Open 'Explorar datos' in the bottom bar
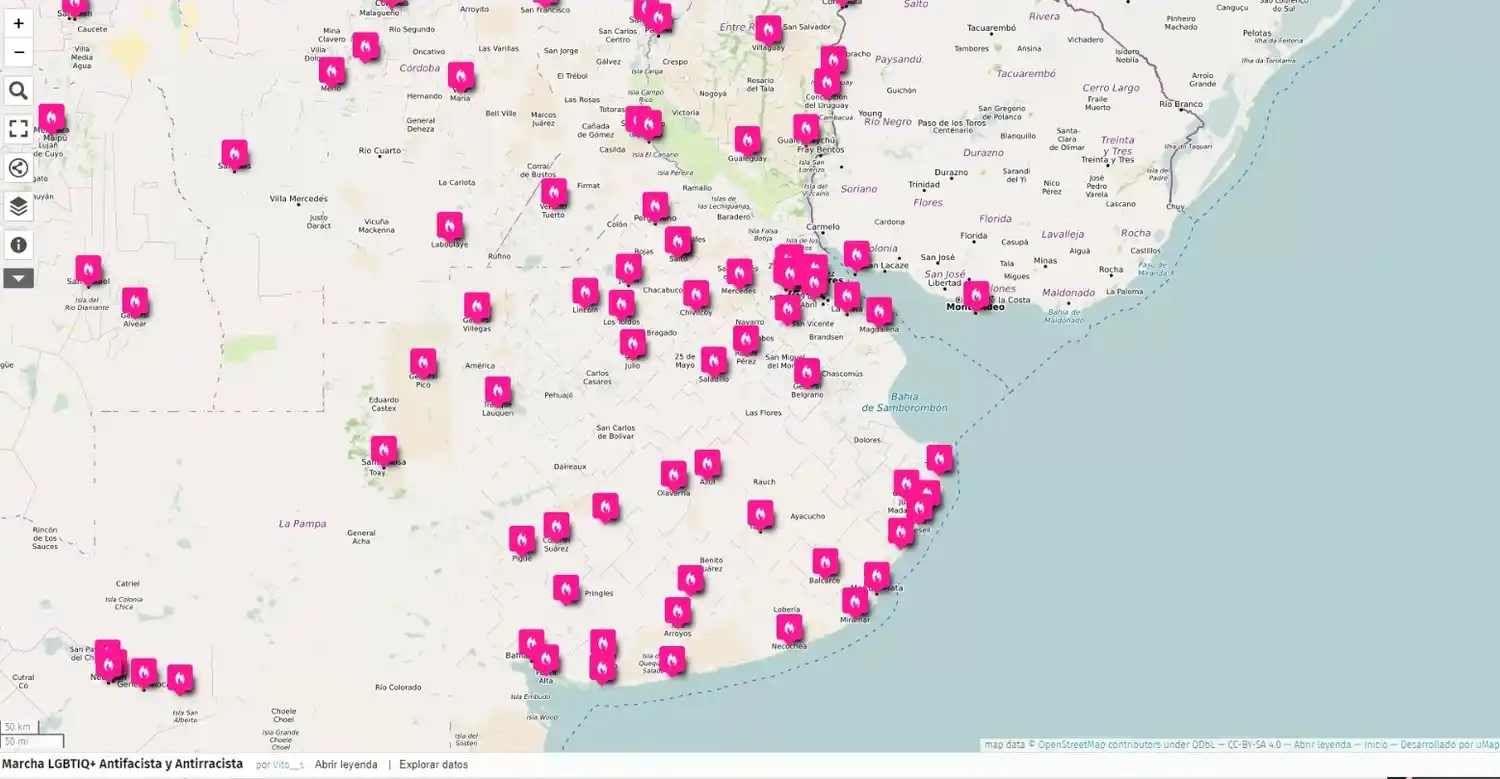The height and width of the screenshot is (779, 1500). (433, 765)
